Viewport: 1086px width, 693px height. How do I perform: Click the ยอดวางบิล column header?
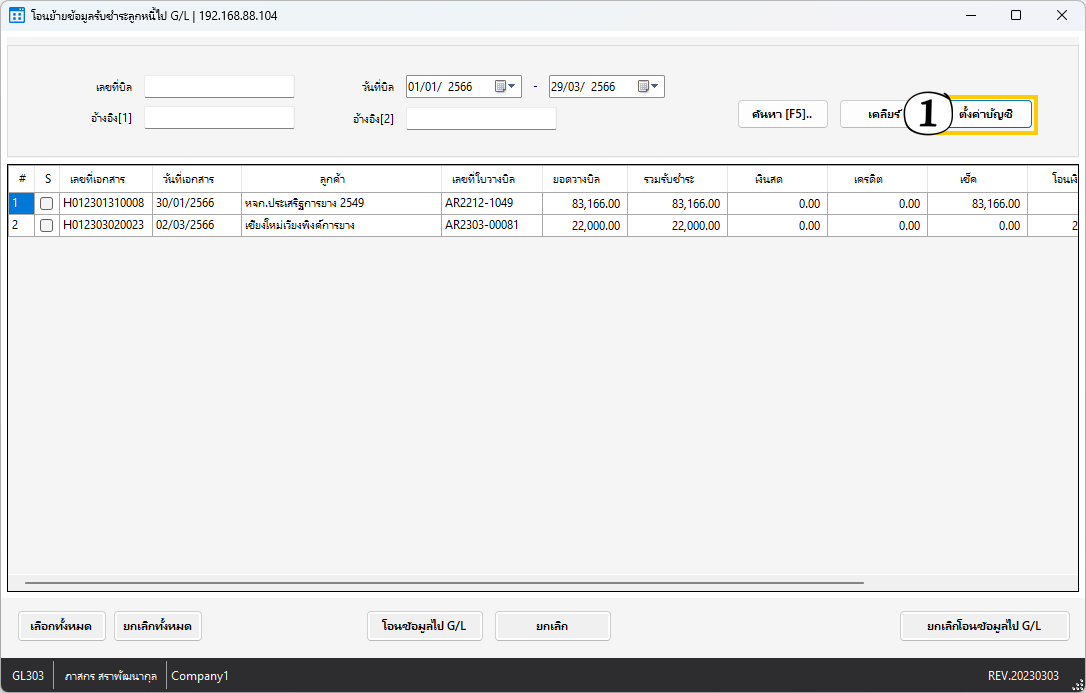[x=585, y=179]
